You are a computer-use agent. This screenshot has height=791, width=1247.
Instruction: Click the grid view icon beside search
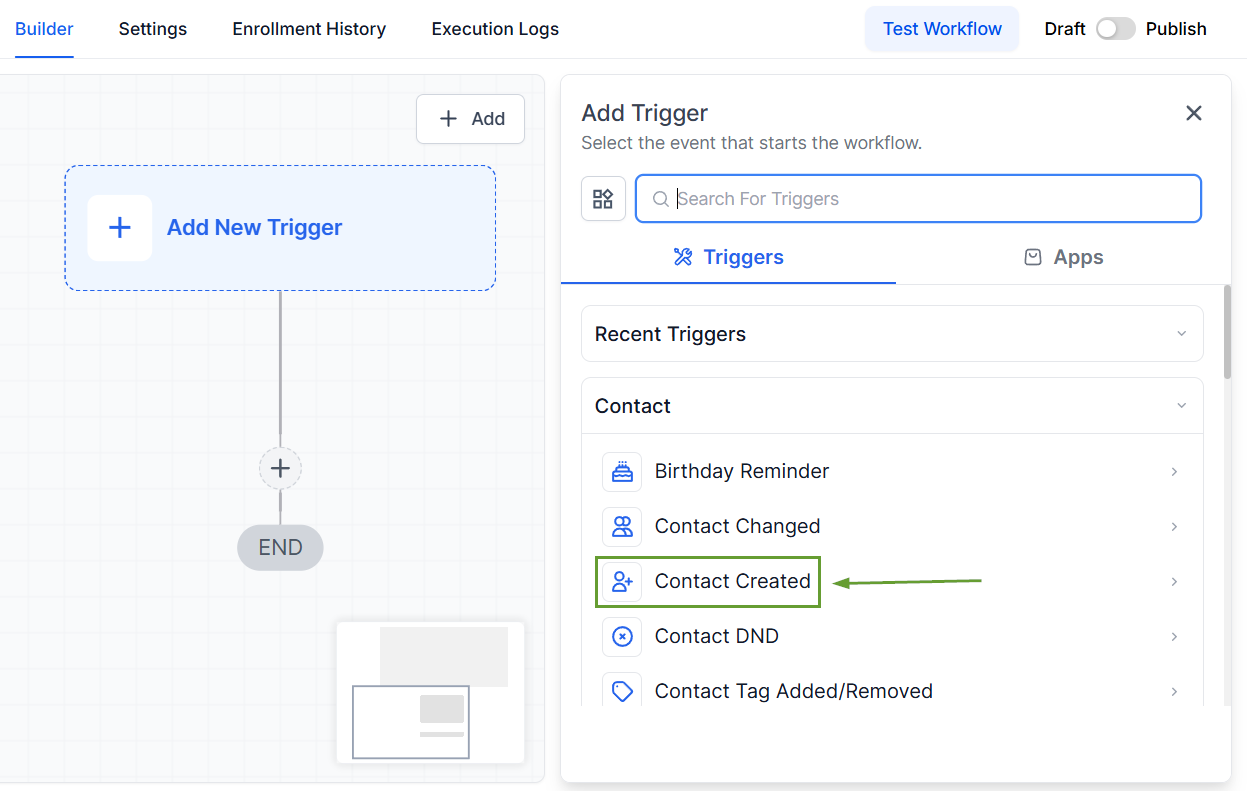click(603, 199)
